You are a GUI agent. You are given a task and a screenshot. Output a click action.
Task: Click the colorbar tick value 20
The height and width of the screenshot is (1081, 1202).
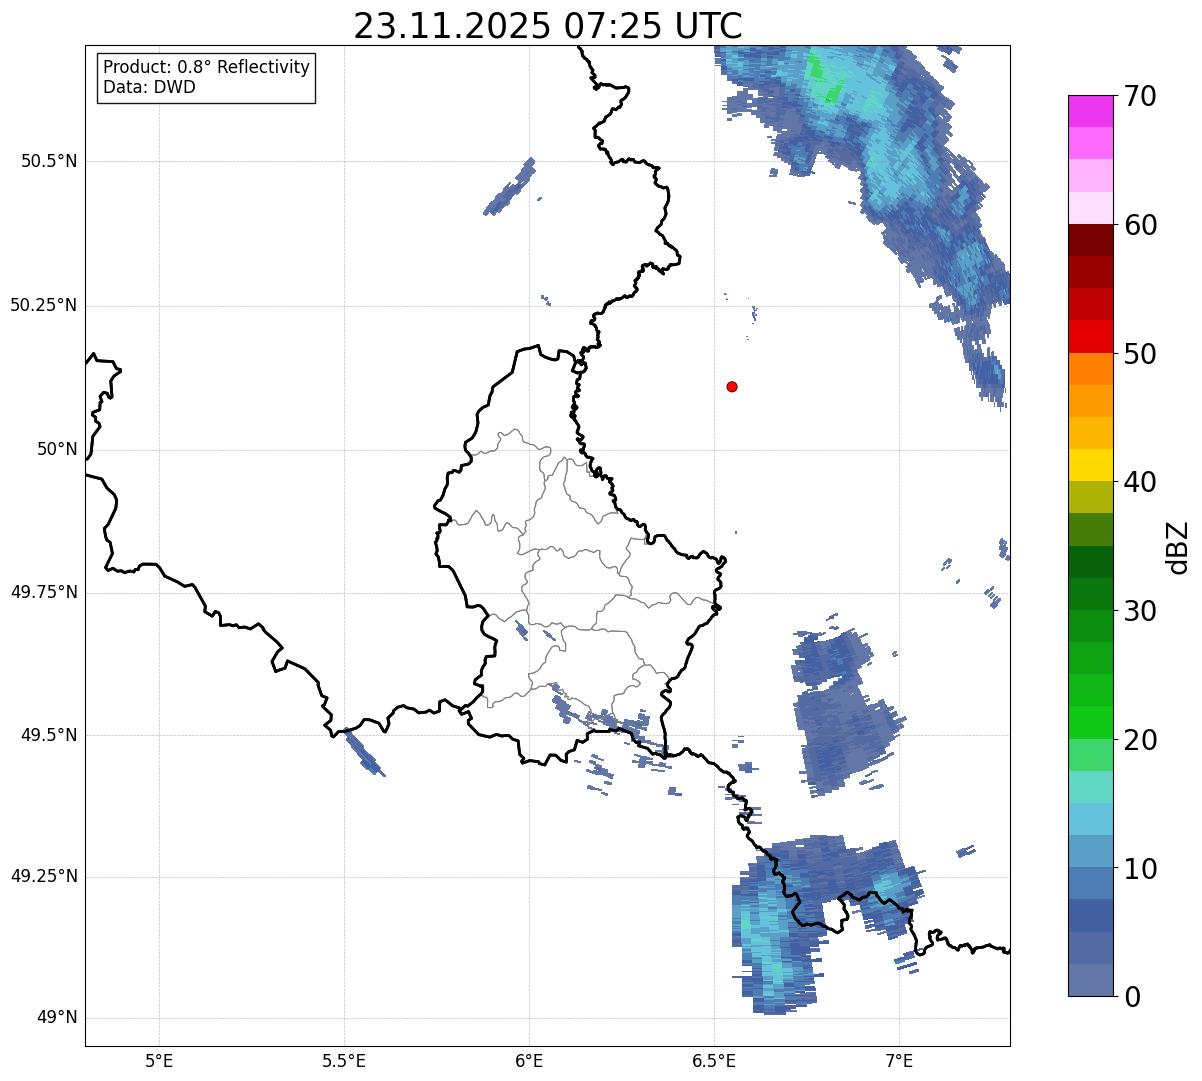click(1140, 740)
